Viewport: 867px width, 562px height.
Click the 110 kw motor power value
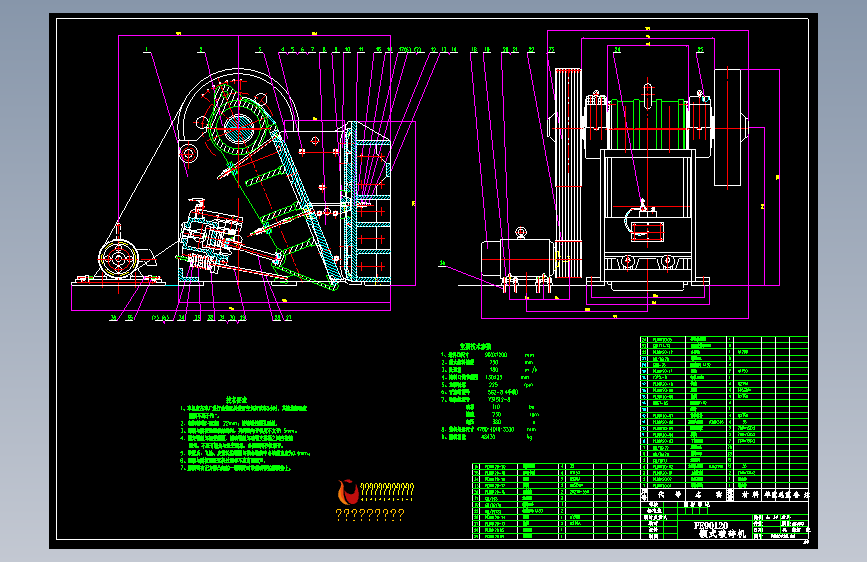coord(496,407)
